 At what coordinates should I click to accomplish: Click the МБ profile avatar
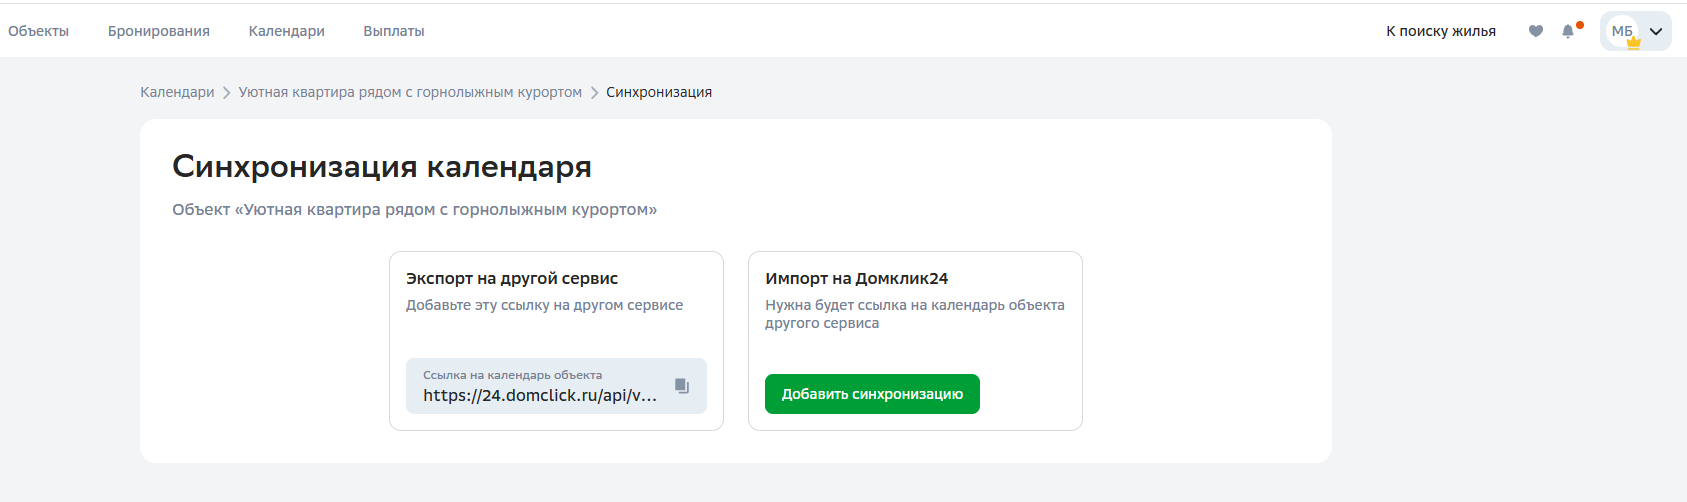tap(1620, 30)
